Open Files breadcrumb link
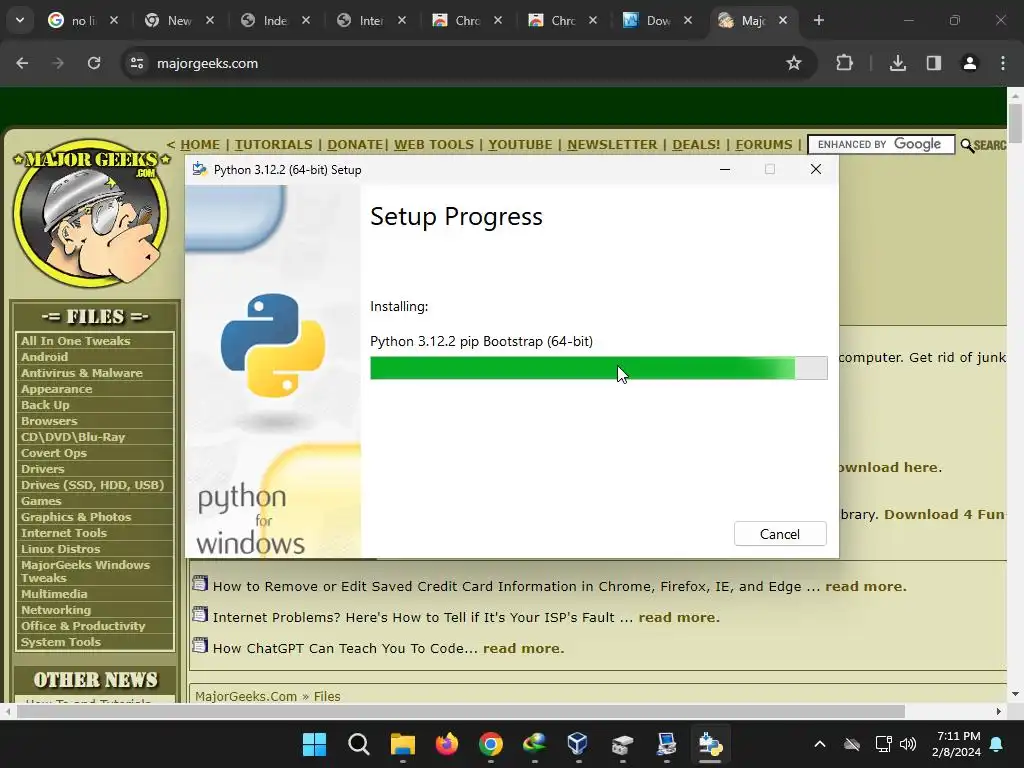 (x=327, y=696)
